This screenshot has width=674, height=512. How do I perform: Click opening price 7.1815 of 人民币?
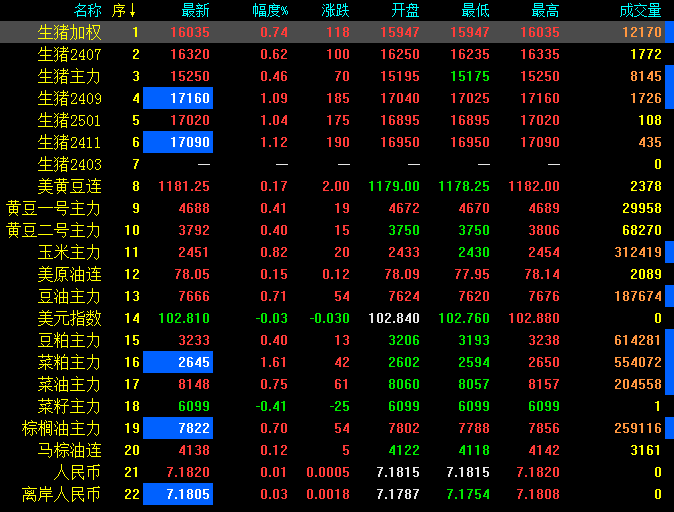398,472
